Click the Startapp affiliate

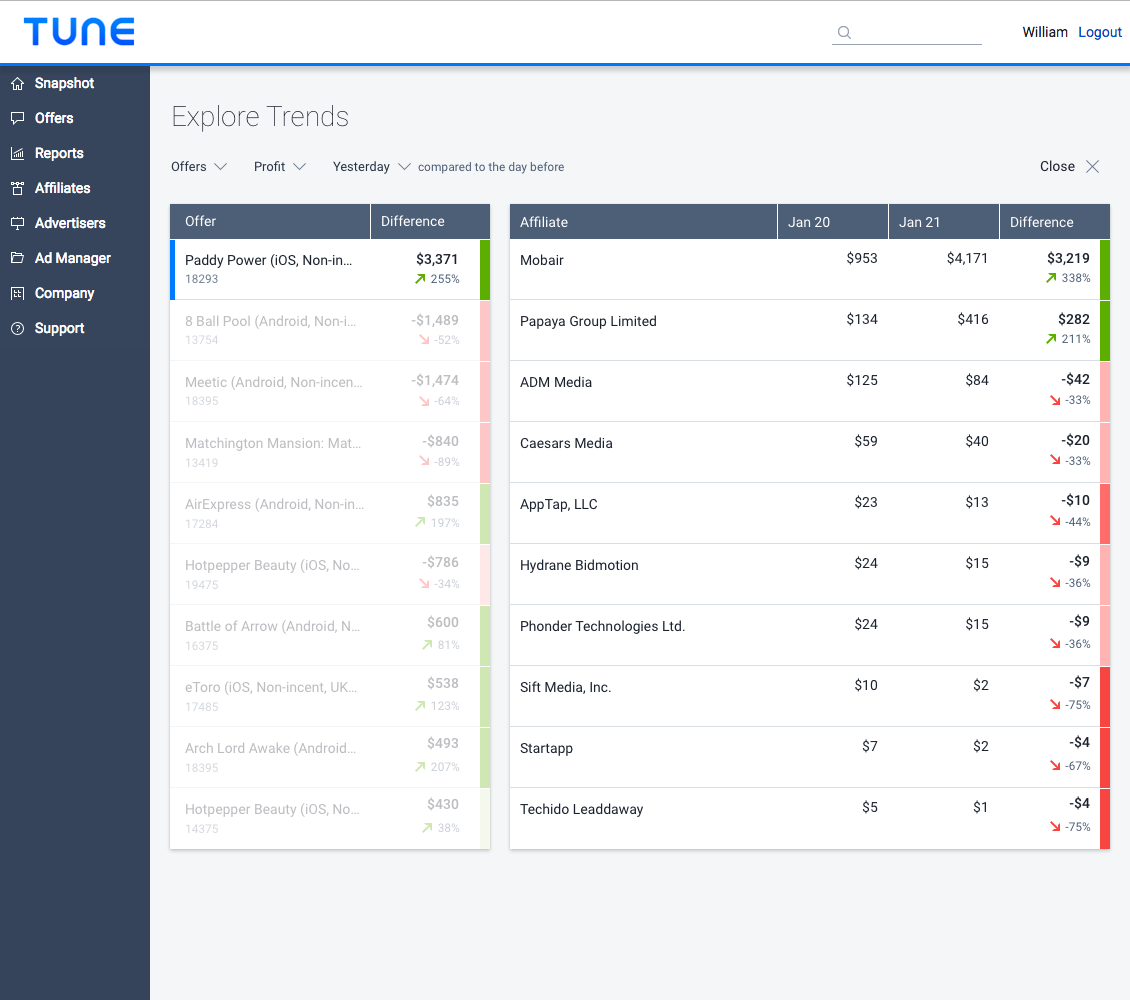[x=546, y=749]
